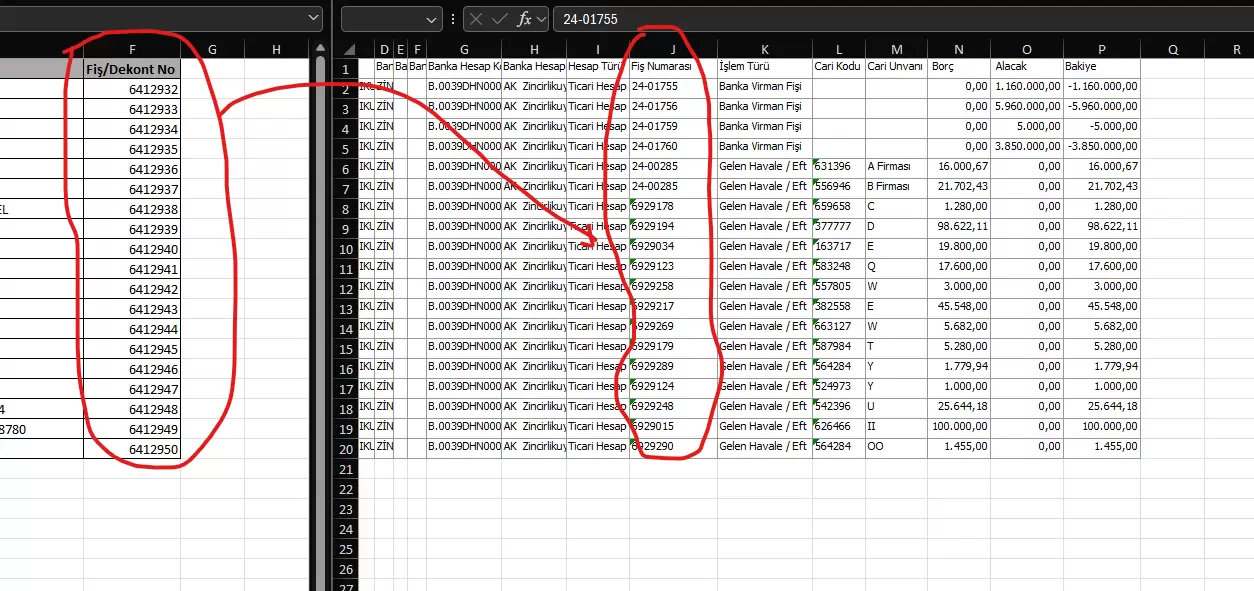Screen dimensions: 1254x591
Task: Click the Select All corner triangle in right sheet
Action: coord(349,49)
